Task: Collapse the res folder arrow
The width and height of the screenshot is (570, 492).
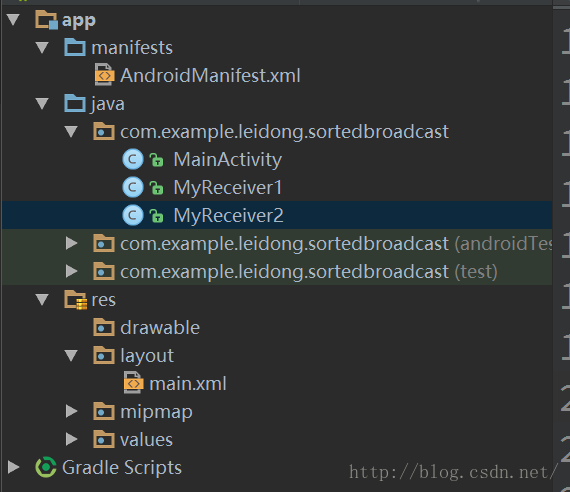Action: (42, 300)
